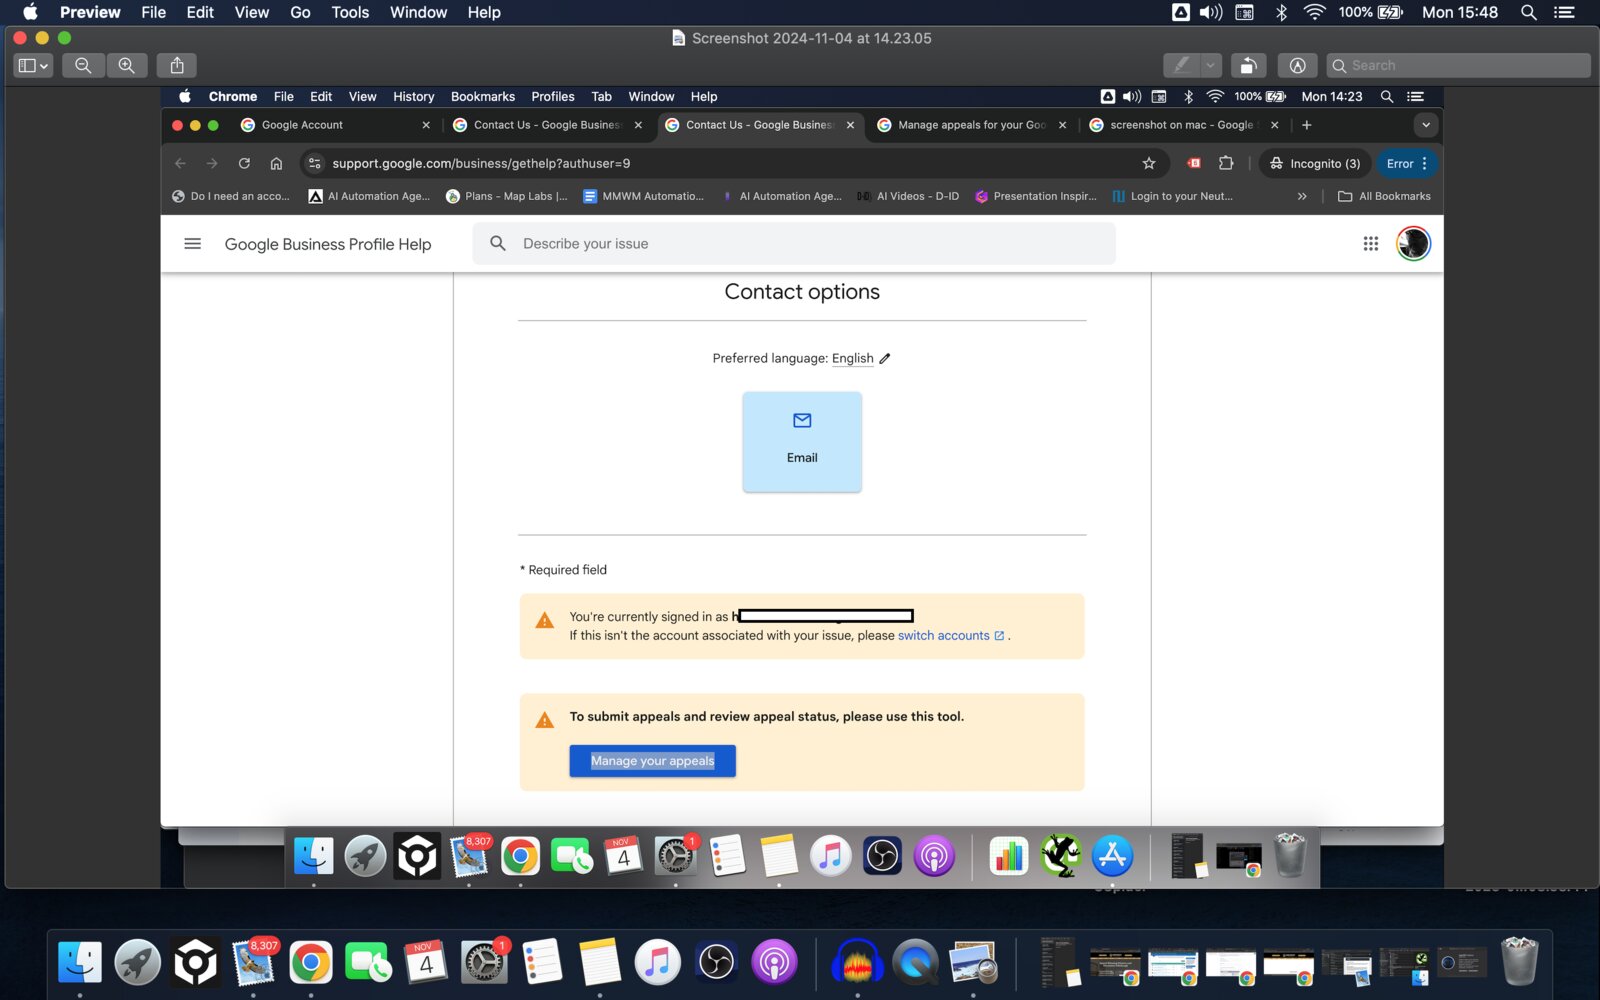The image size is (1600, 1000).
Task: Select the 'Manage appeals for your Goo' Chrome tab
Action: point(972,125)
